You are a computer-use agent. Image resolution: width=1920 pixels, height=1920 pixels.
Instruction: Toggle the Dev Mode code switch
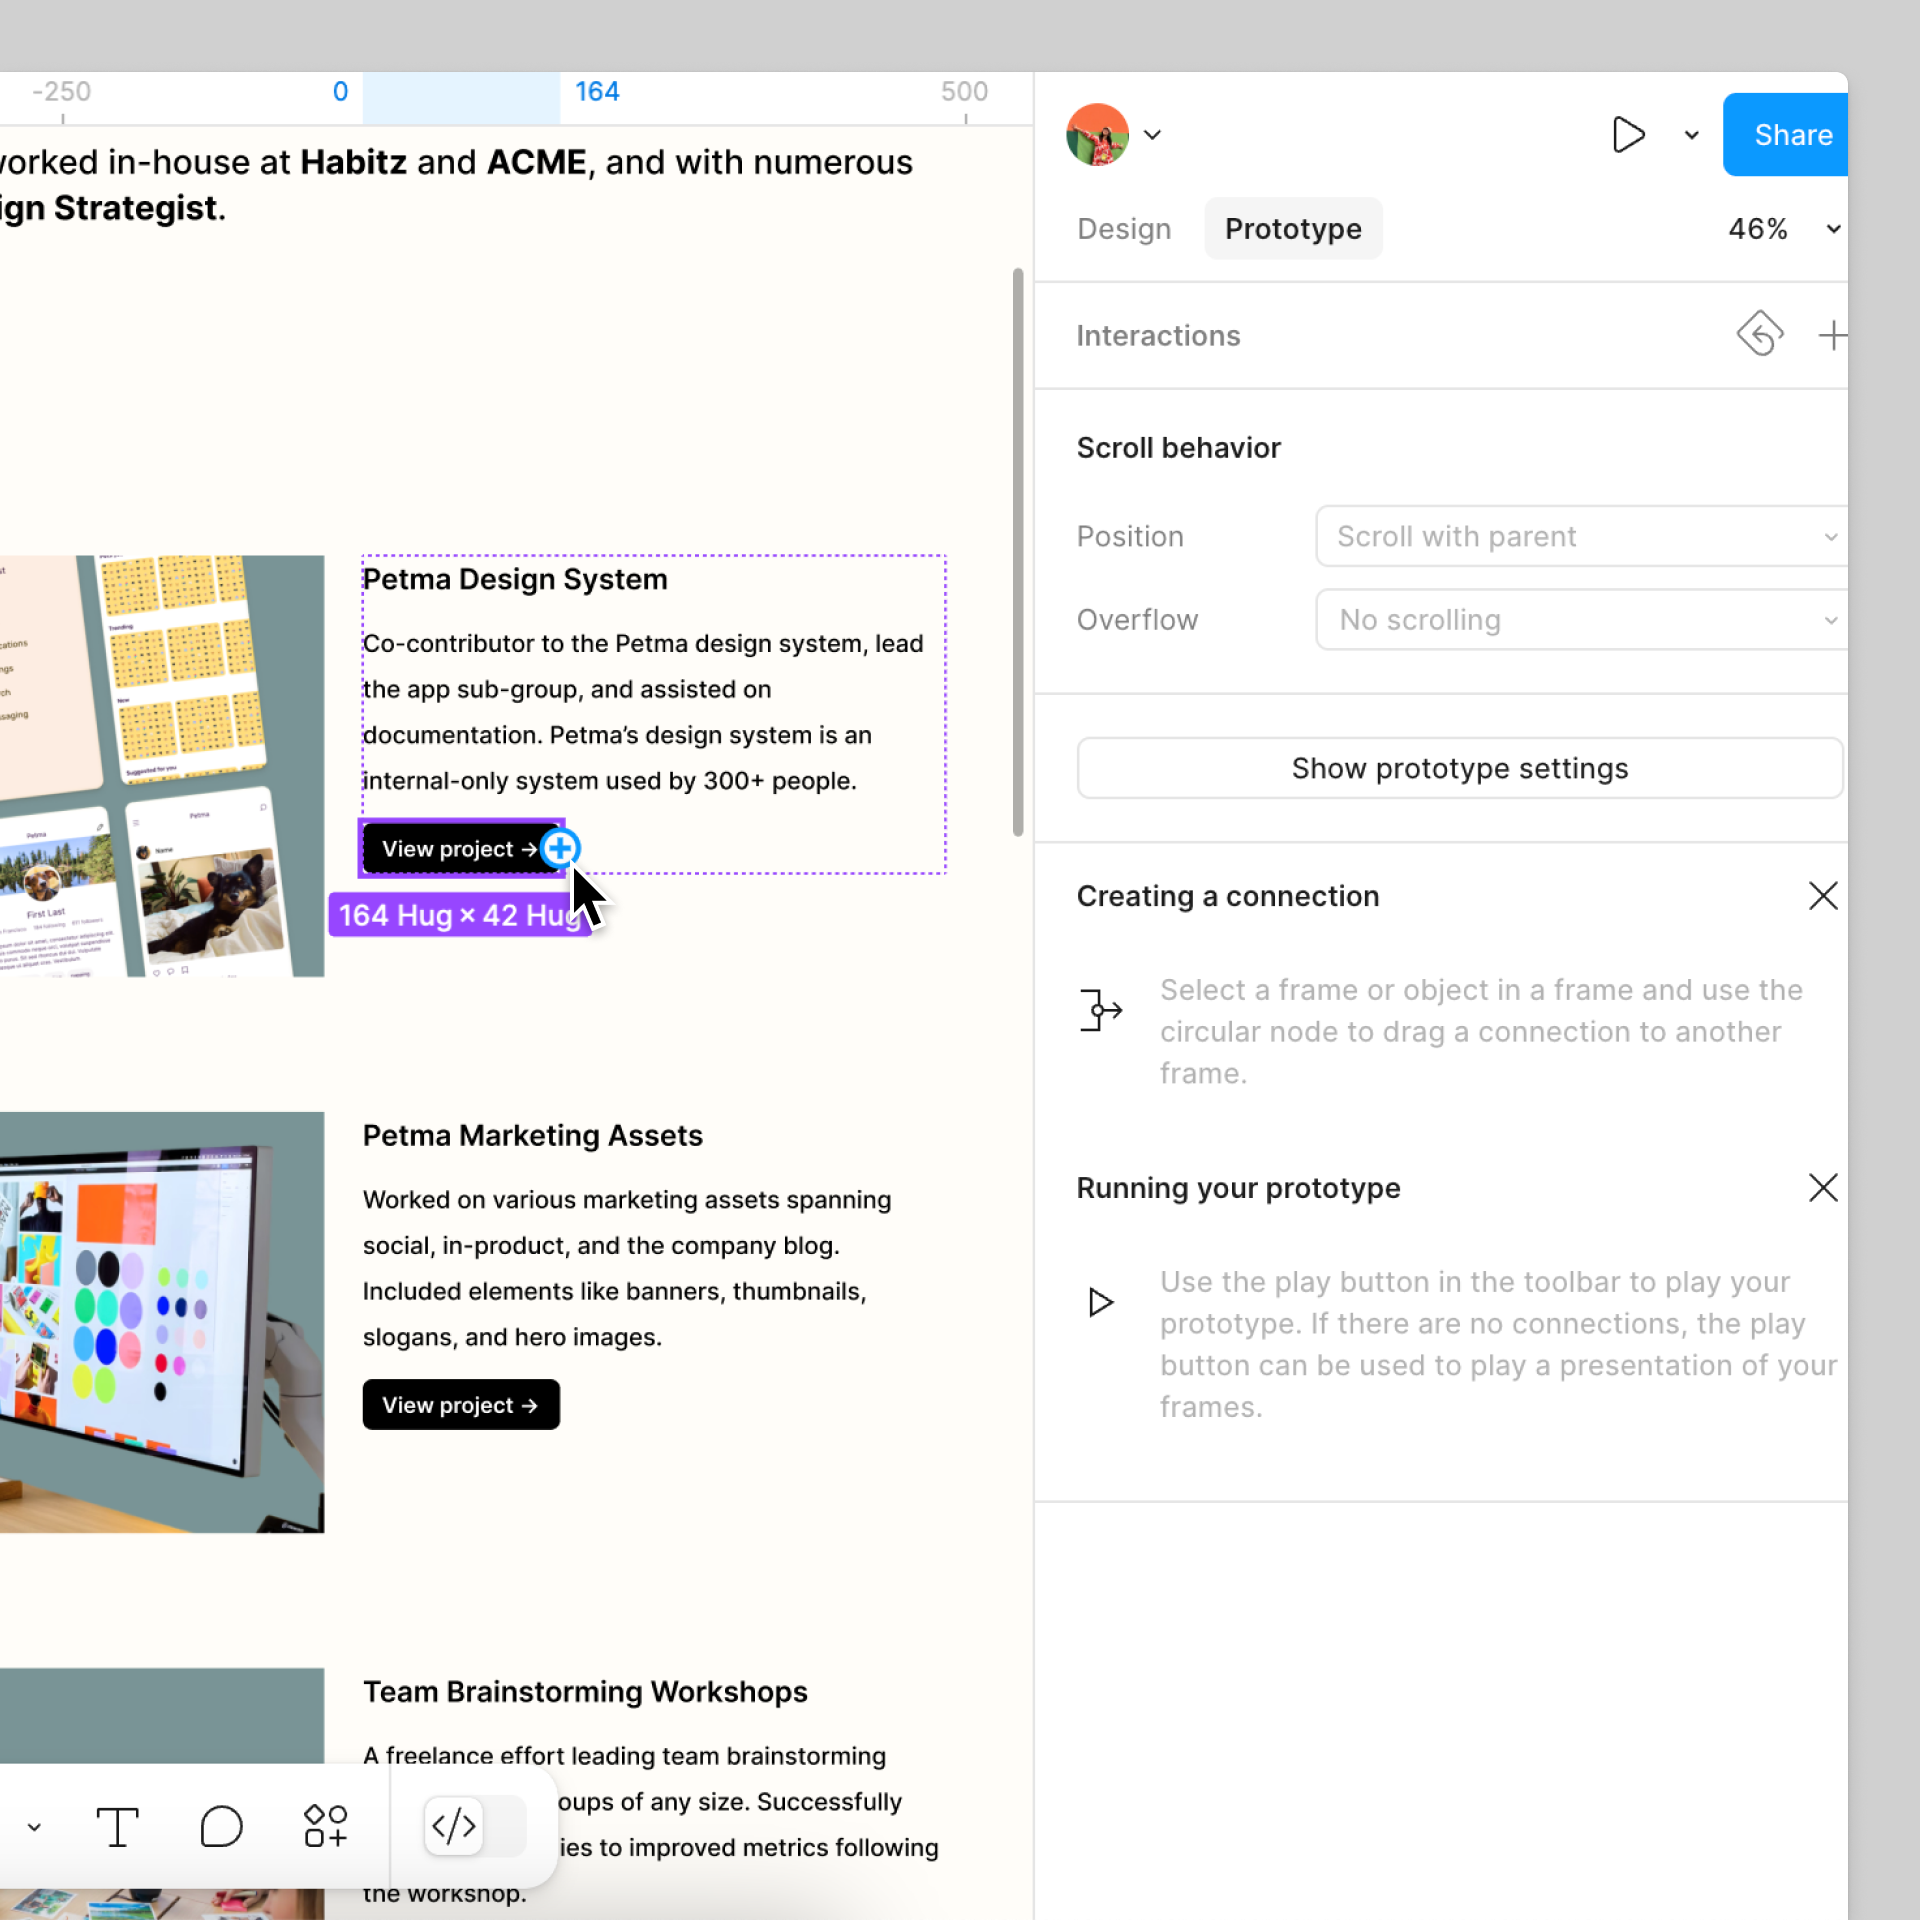tap(474, 1826)
